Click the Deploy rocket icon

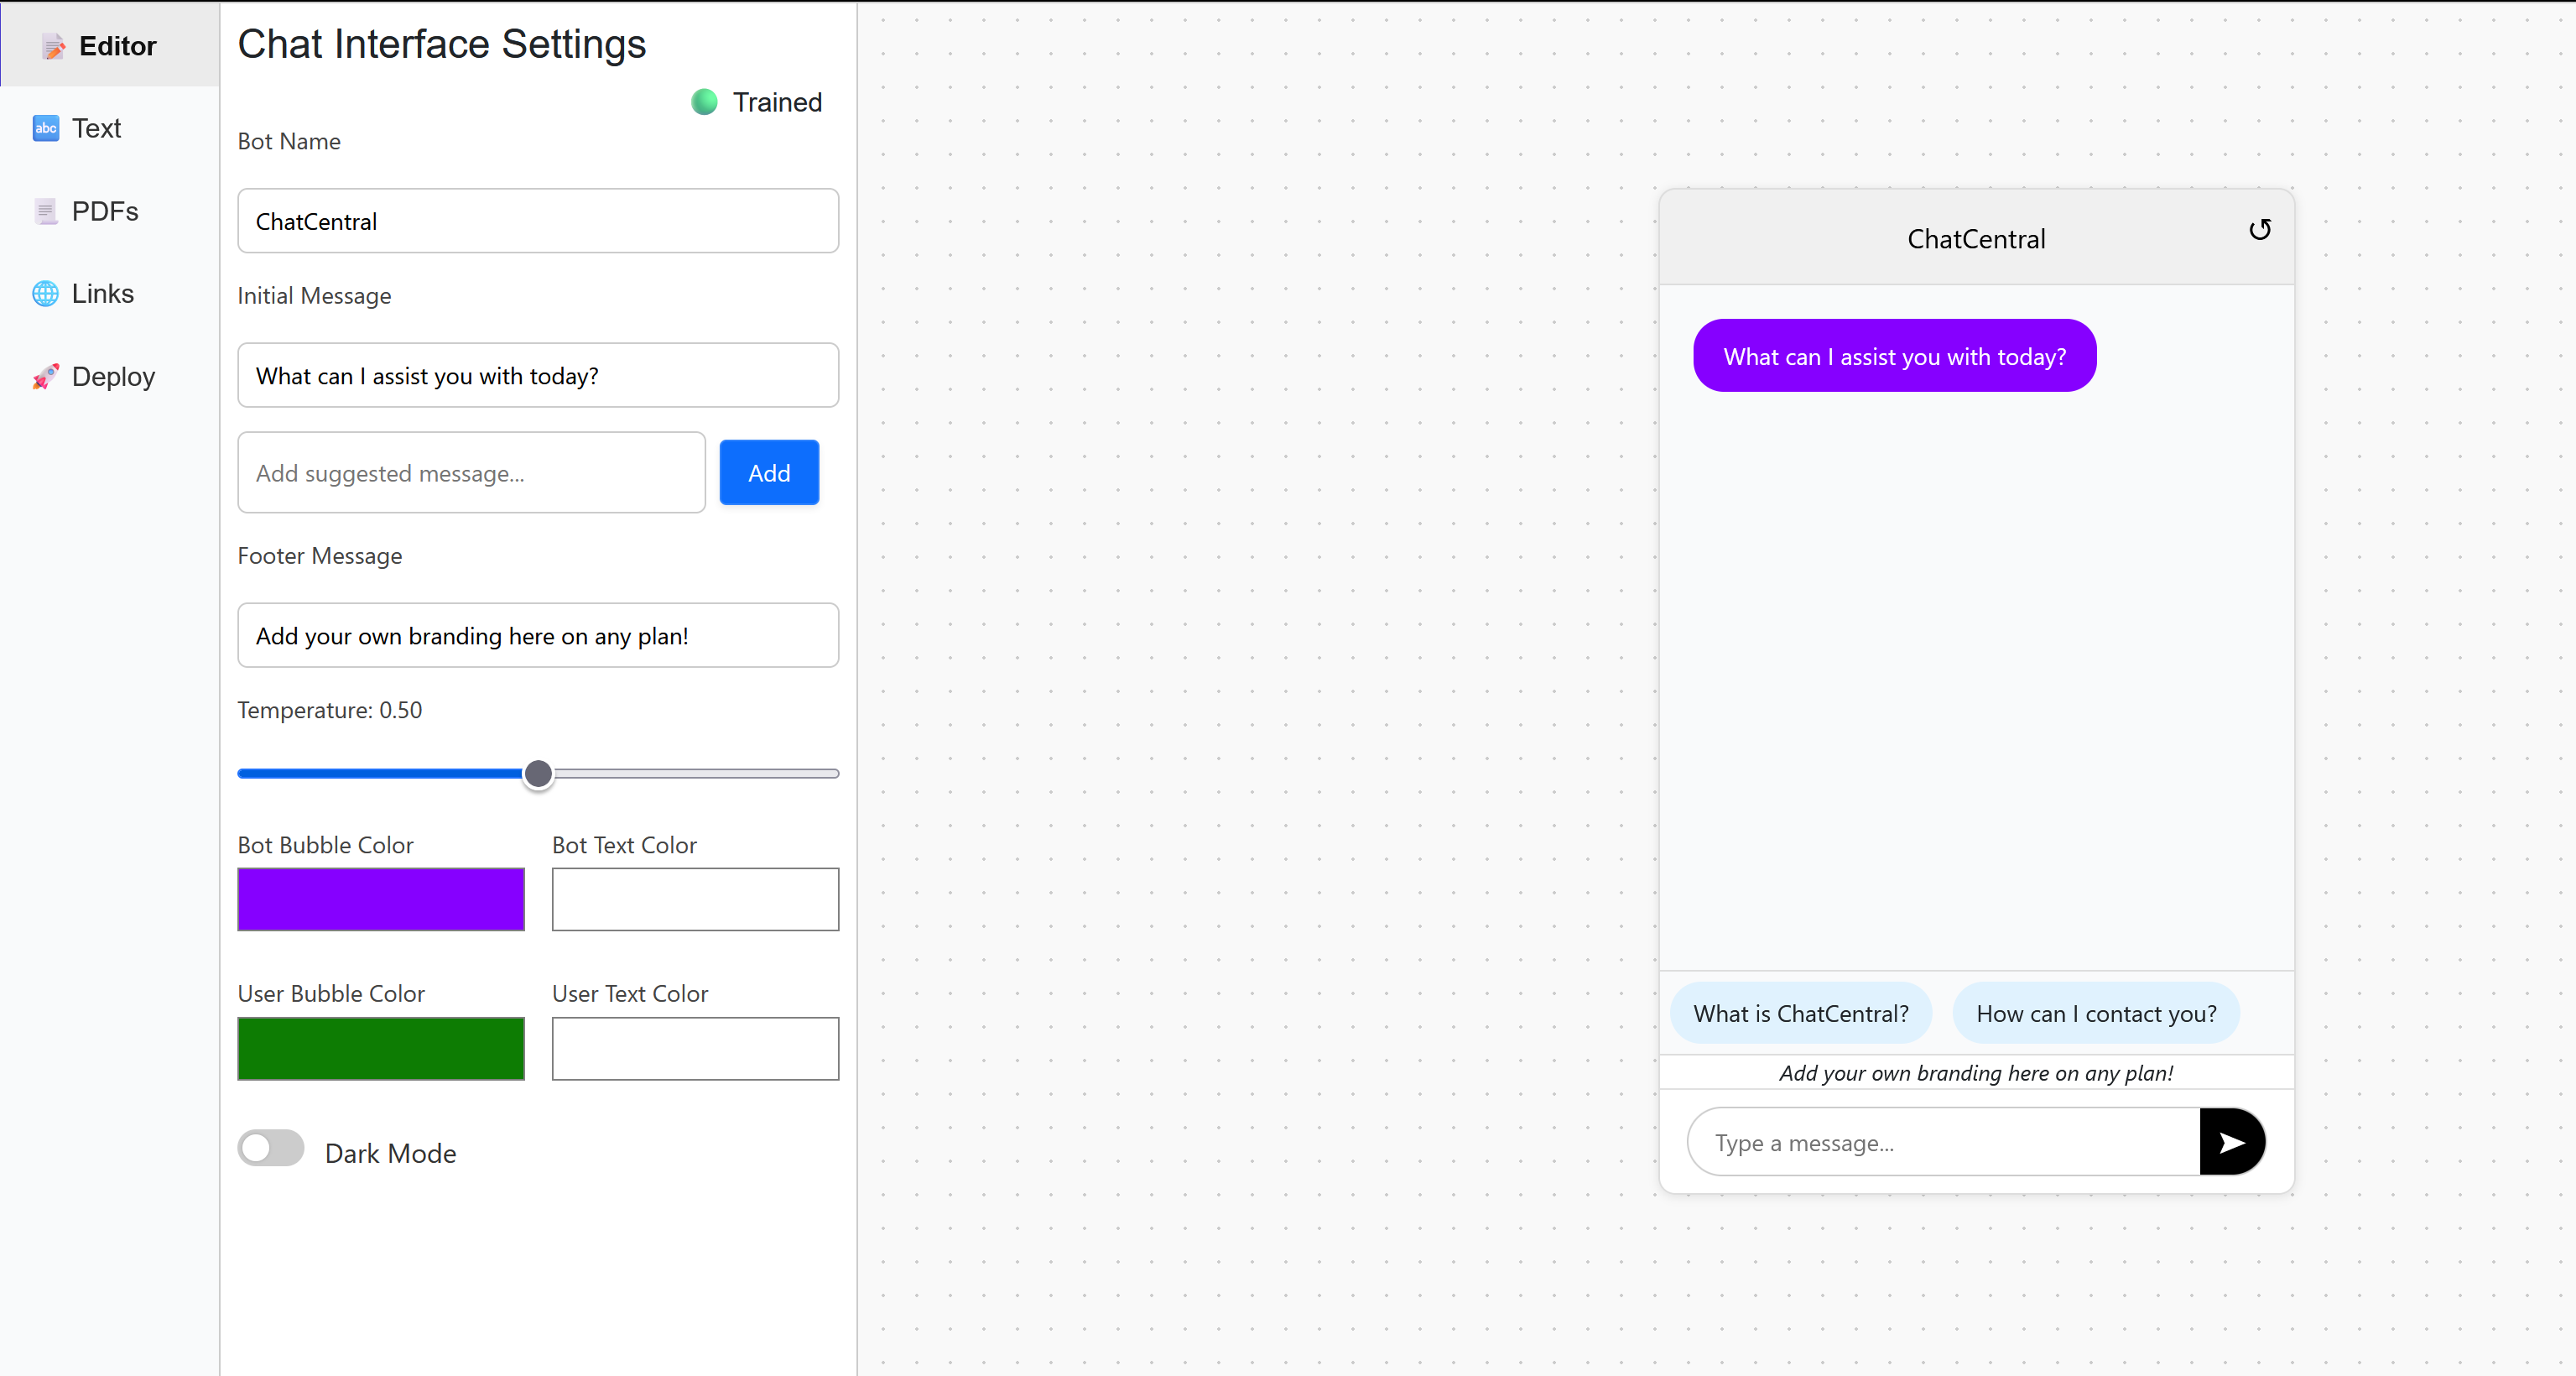click(x=45, y=376)
